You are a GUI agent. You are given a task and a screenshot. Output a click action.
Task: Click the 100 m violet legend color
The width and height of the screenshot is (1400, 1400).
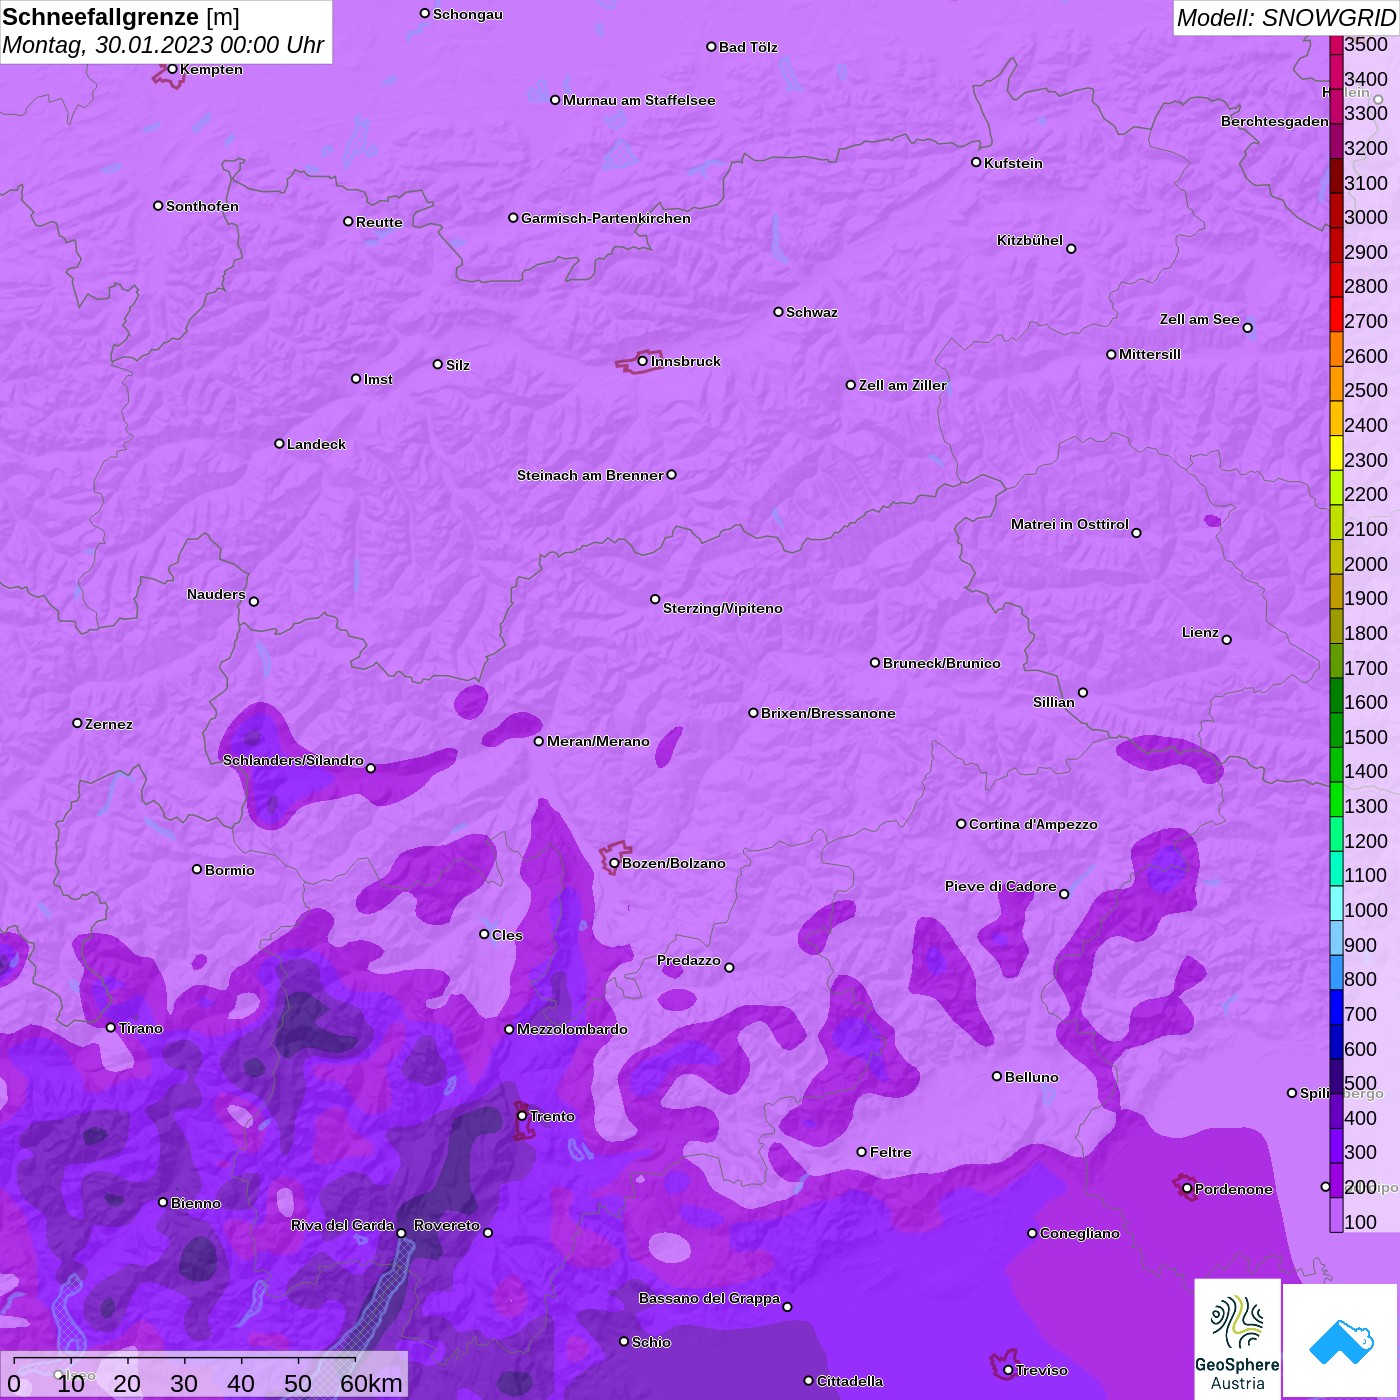point(1336,1215)
